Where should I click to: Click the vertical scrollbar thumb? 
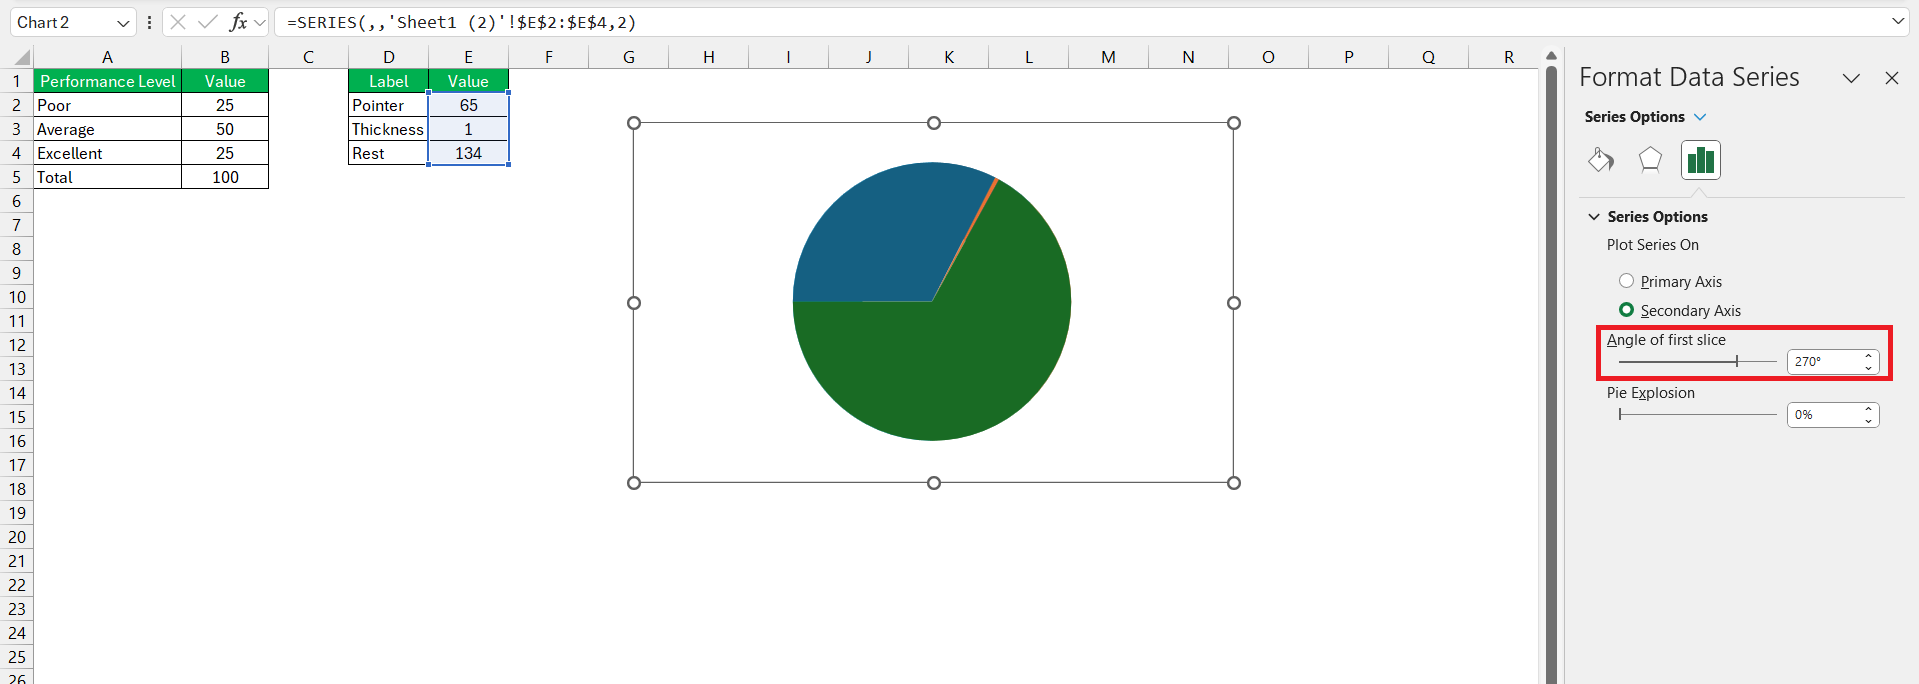1551,375
